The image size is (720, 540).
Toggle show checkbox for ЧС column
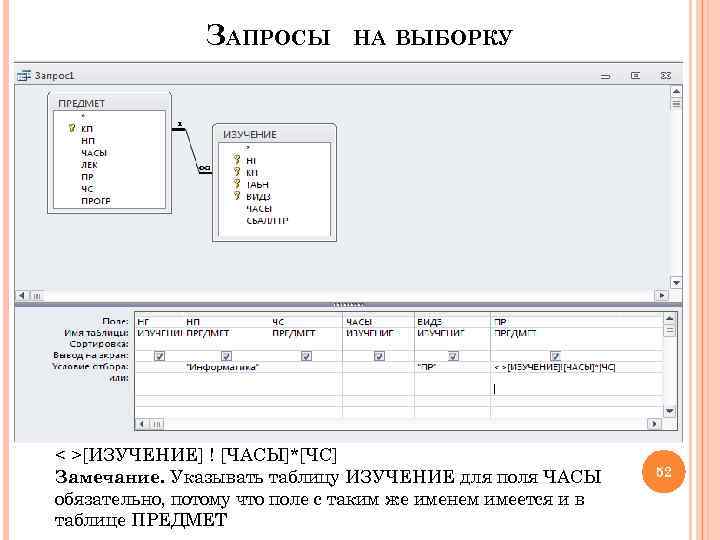click(x=306, y=356)
